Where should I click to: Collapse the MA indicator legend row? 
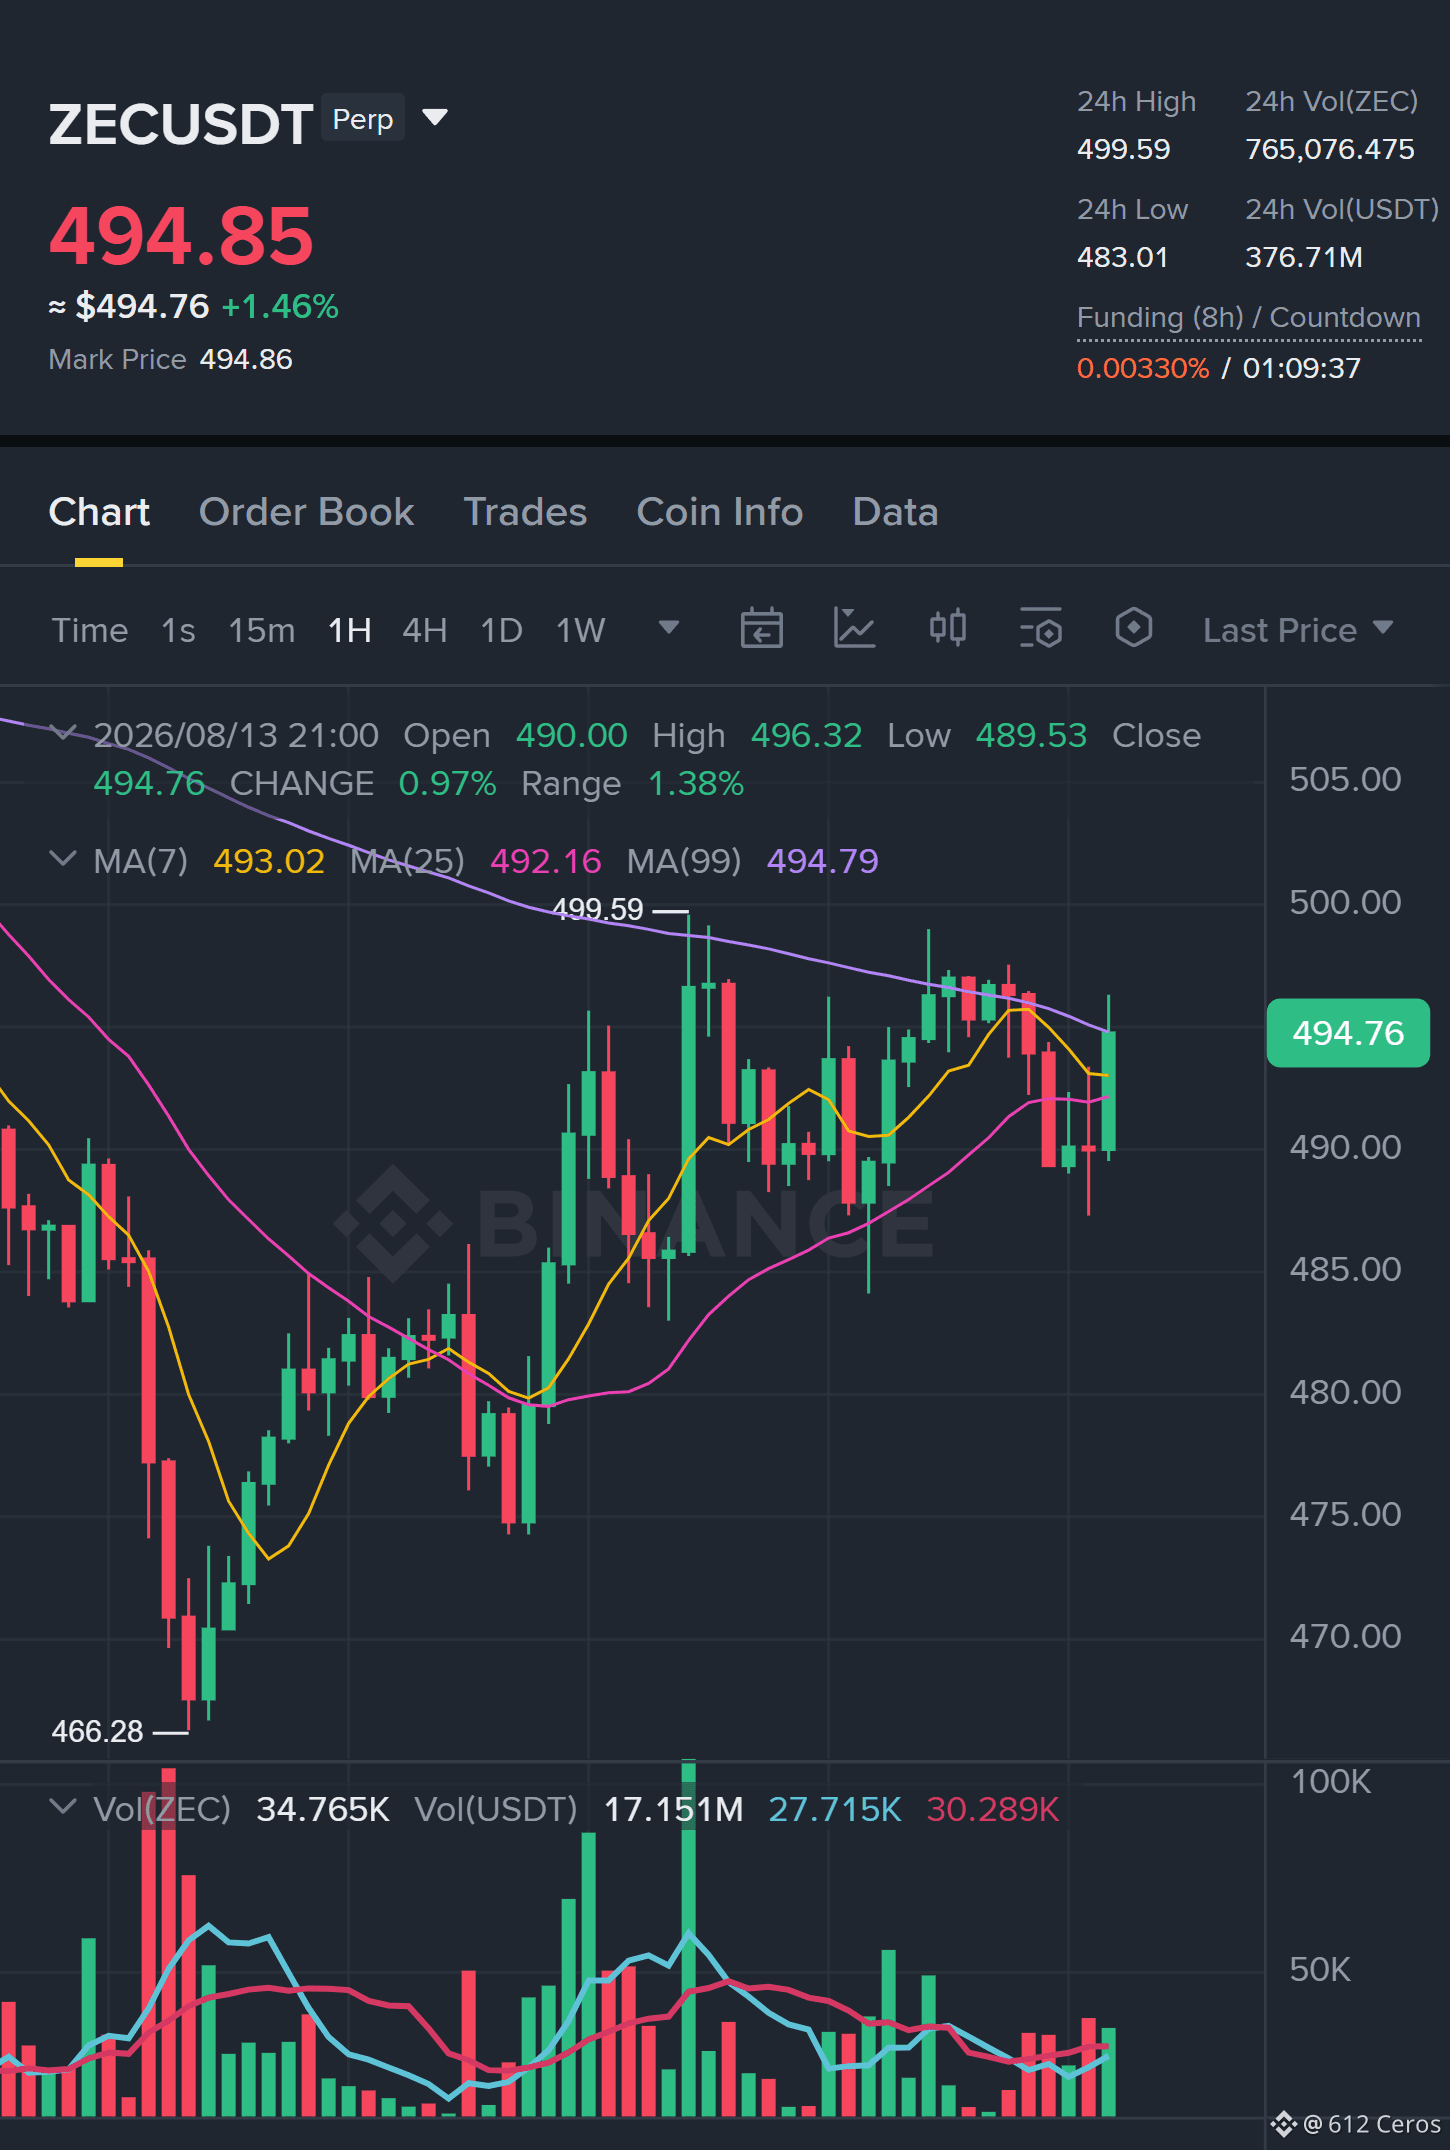pos(63,859)
